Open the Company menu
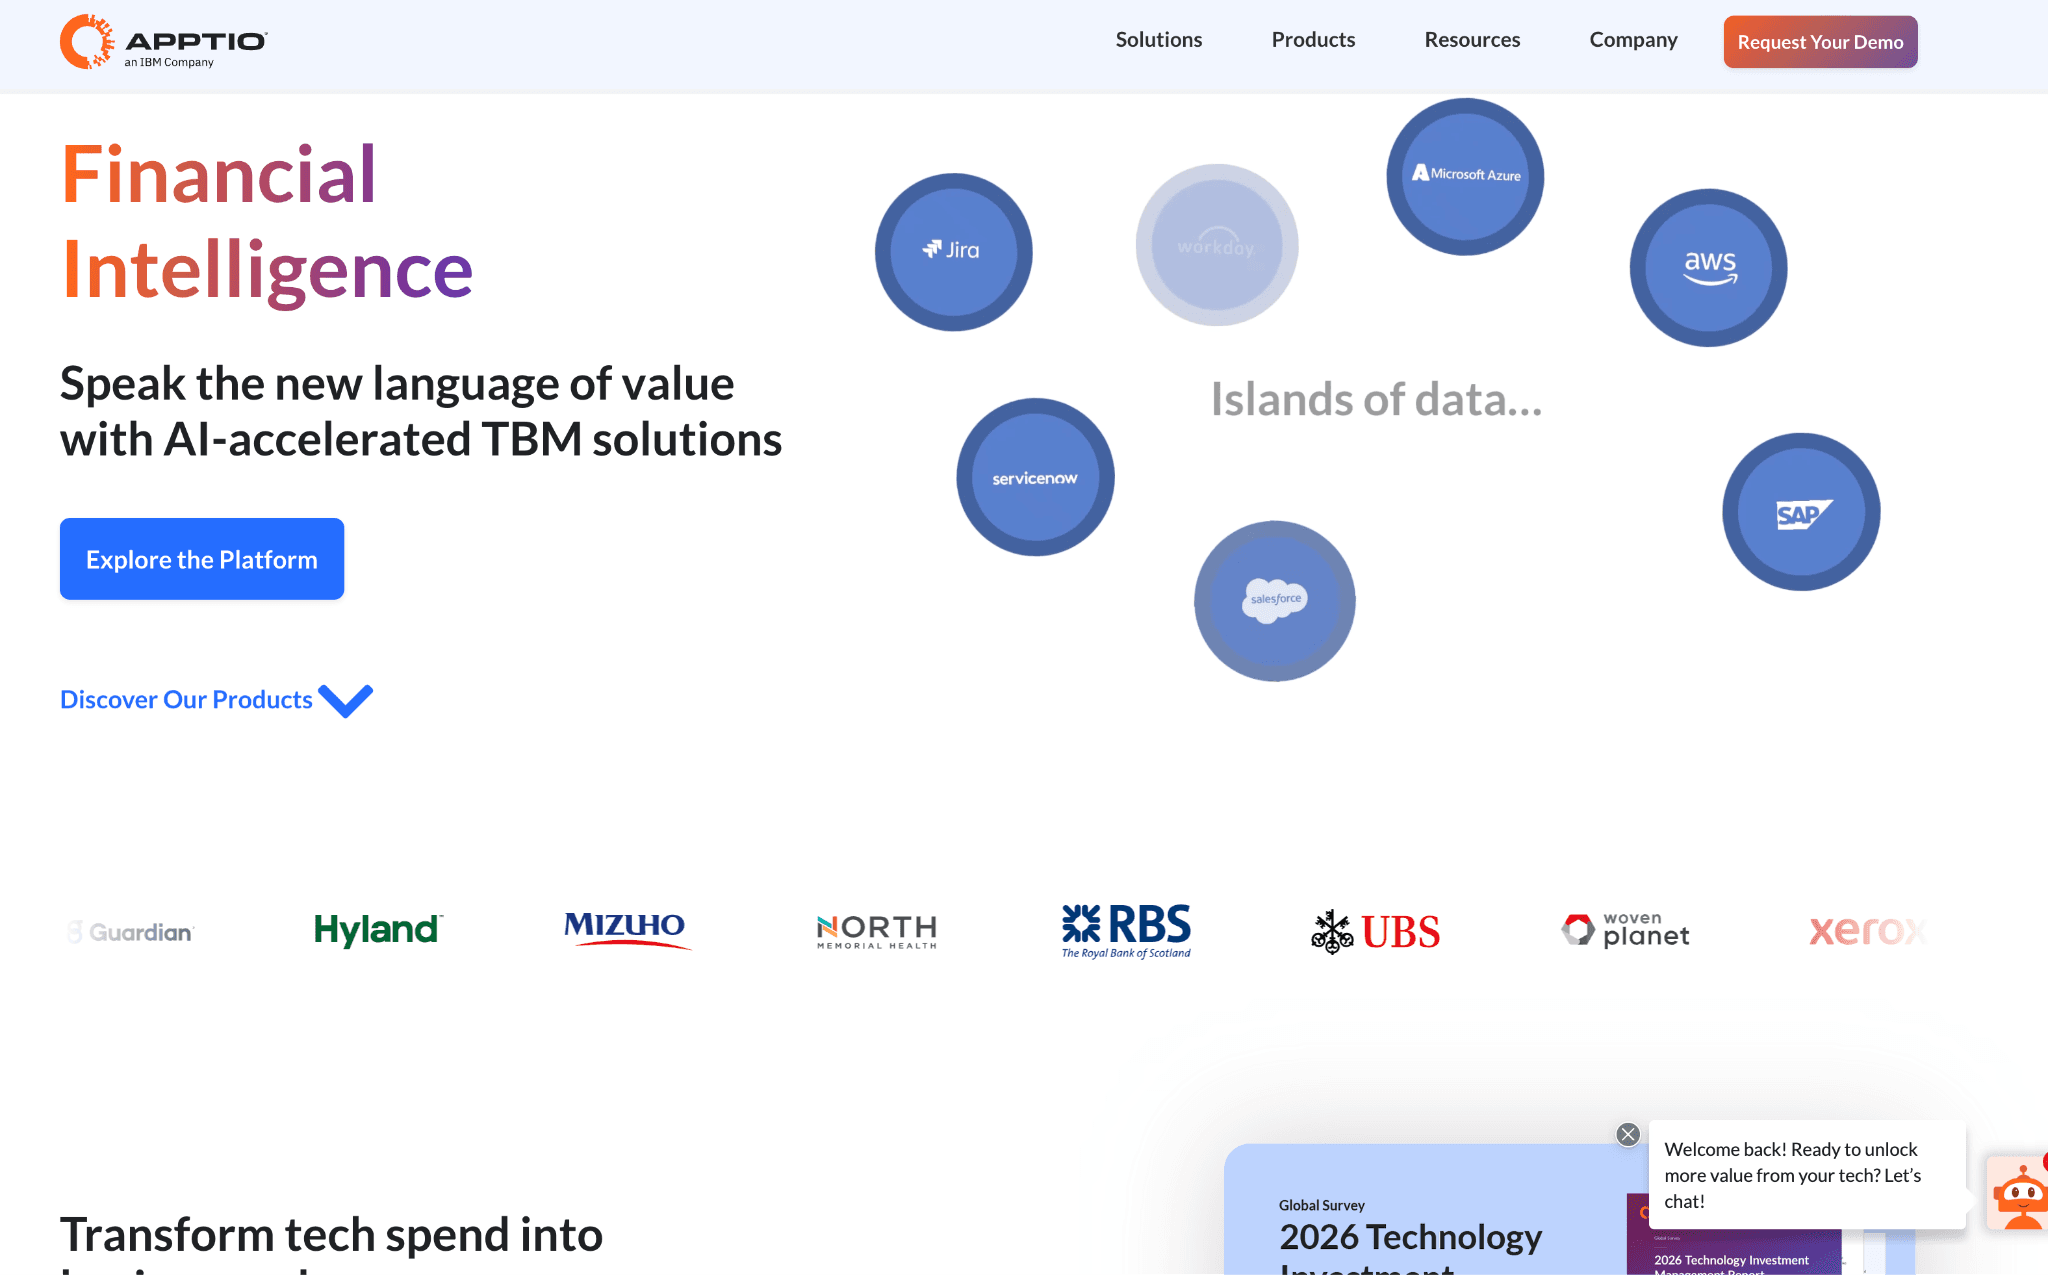 [x=1633, y=40]
